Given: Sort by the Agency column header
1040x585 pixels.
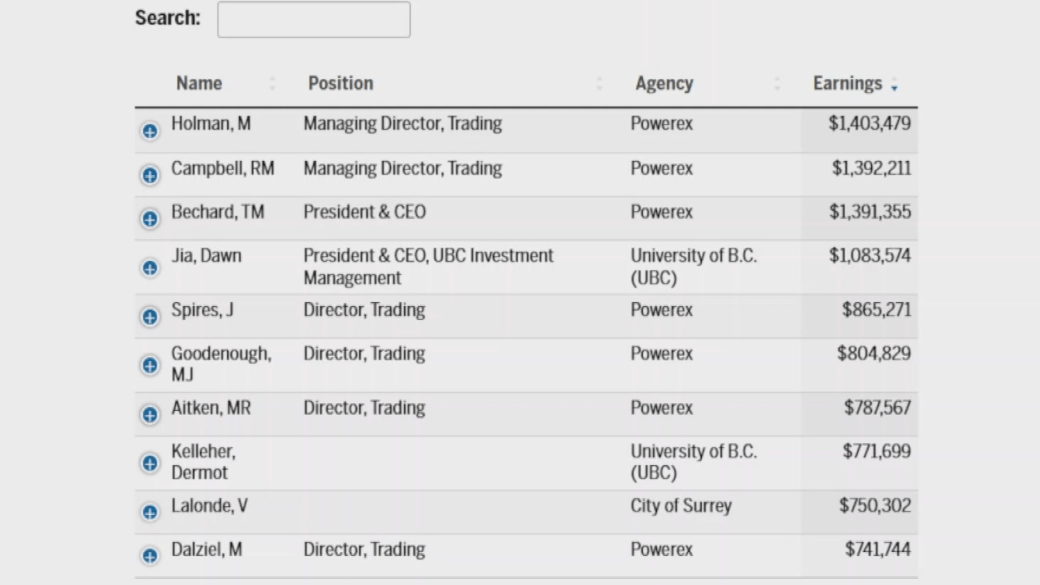Looking at the screenshot, I should point(664,84).
